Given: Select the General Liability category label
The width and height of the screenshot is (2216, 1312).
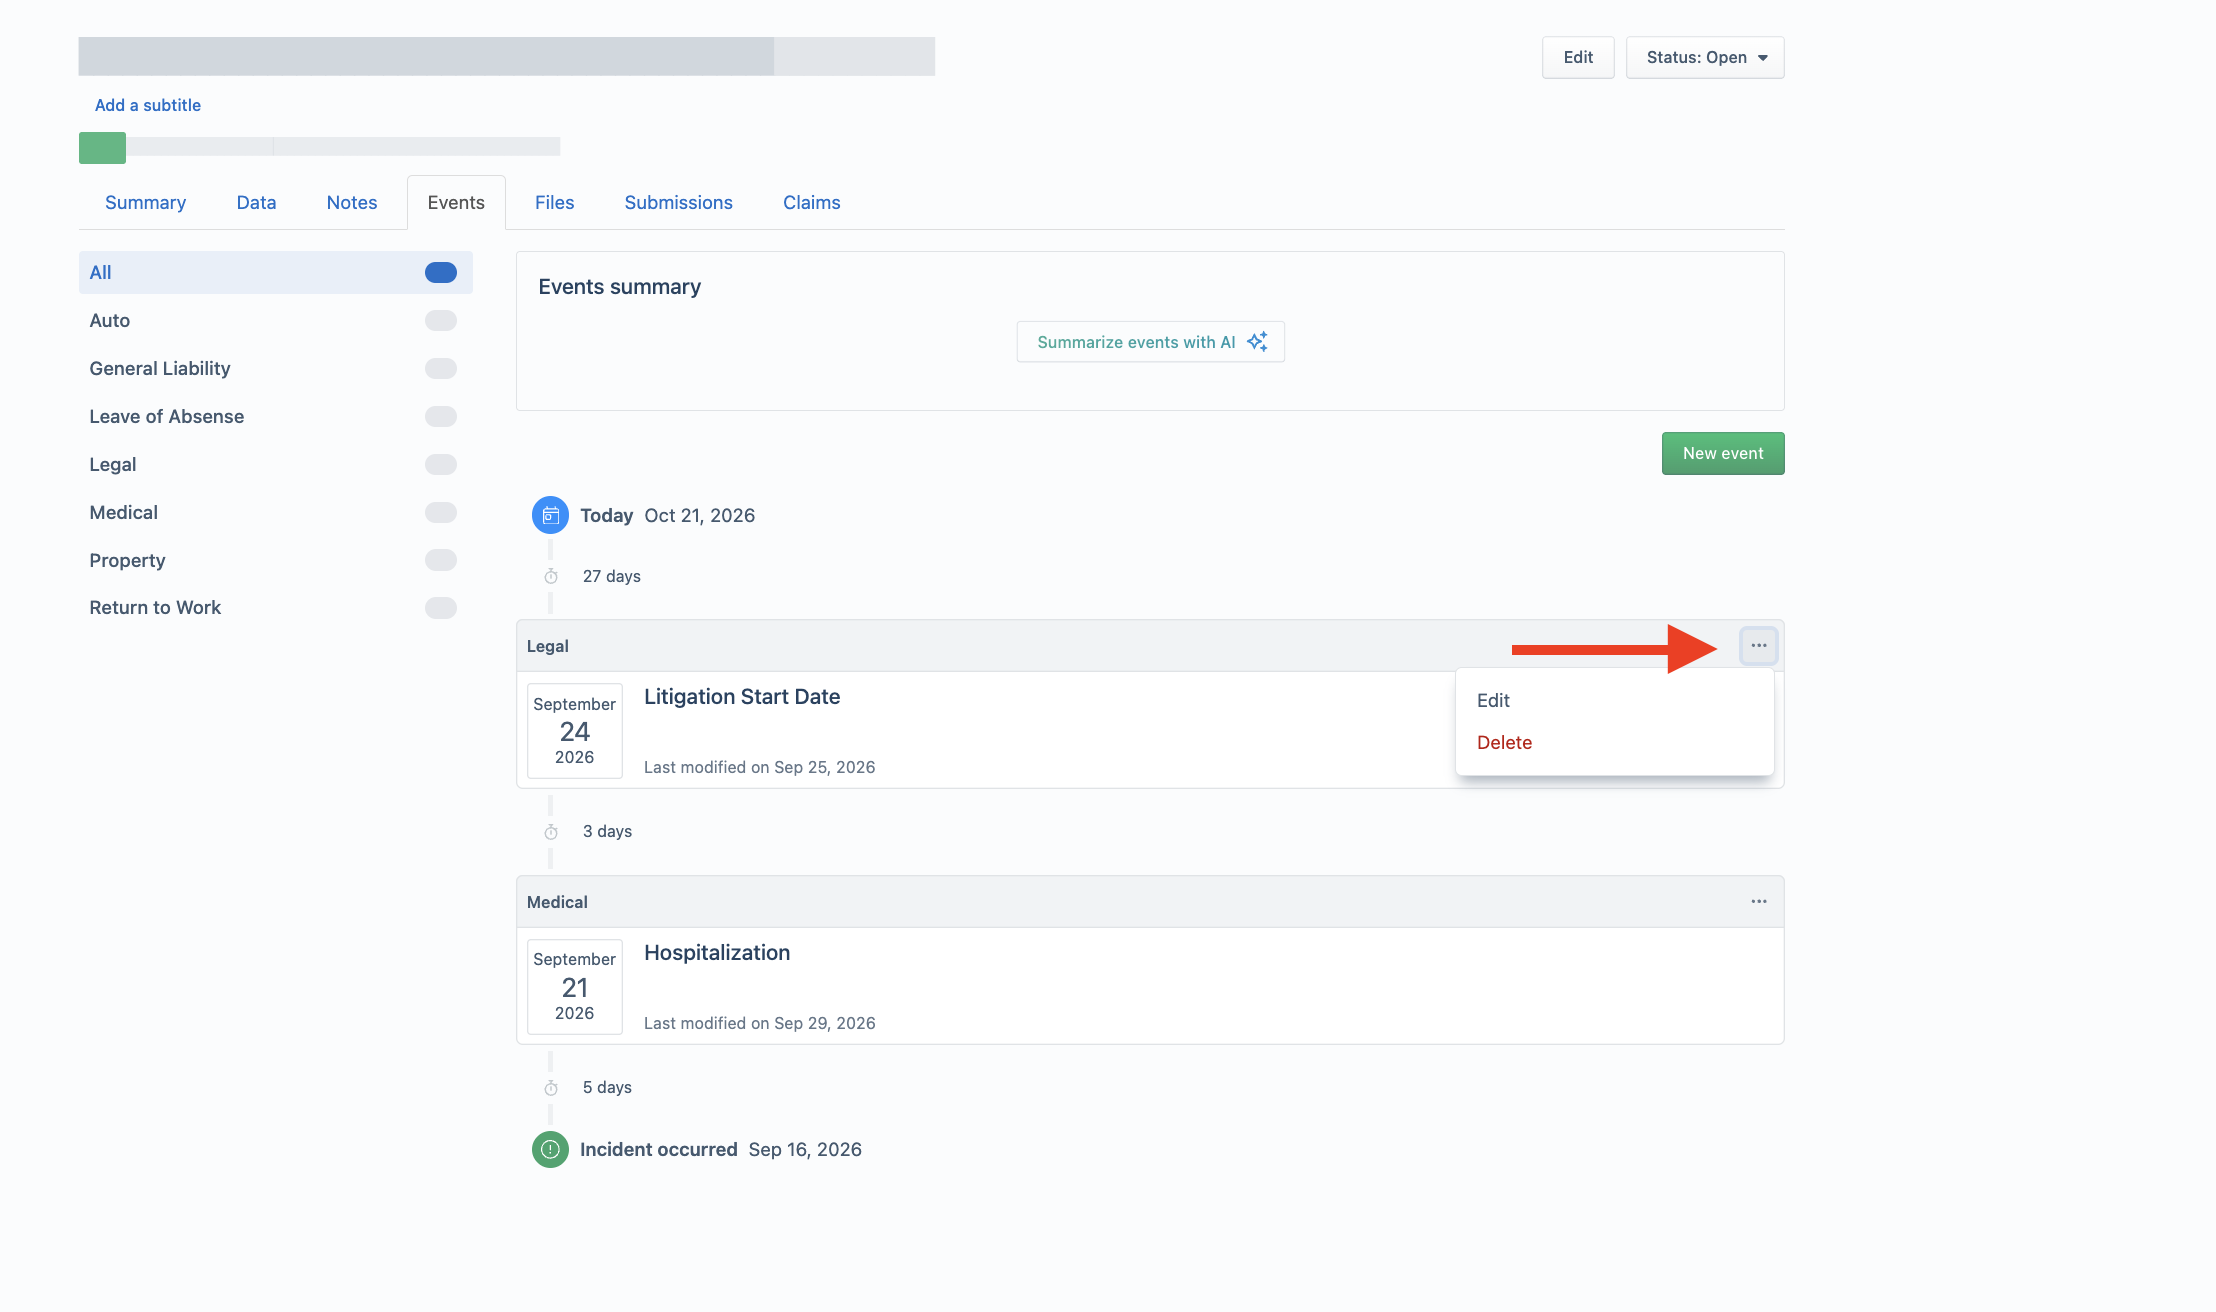Looking at the screenshot, I should click(x=160, y=369).
